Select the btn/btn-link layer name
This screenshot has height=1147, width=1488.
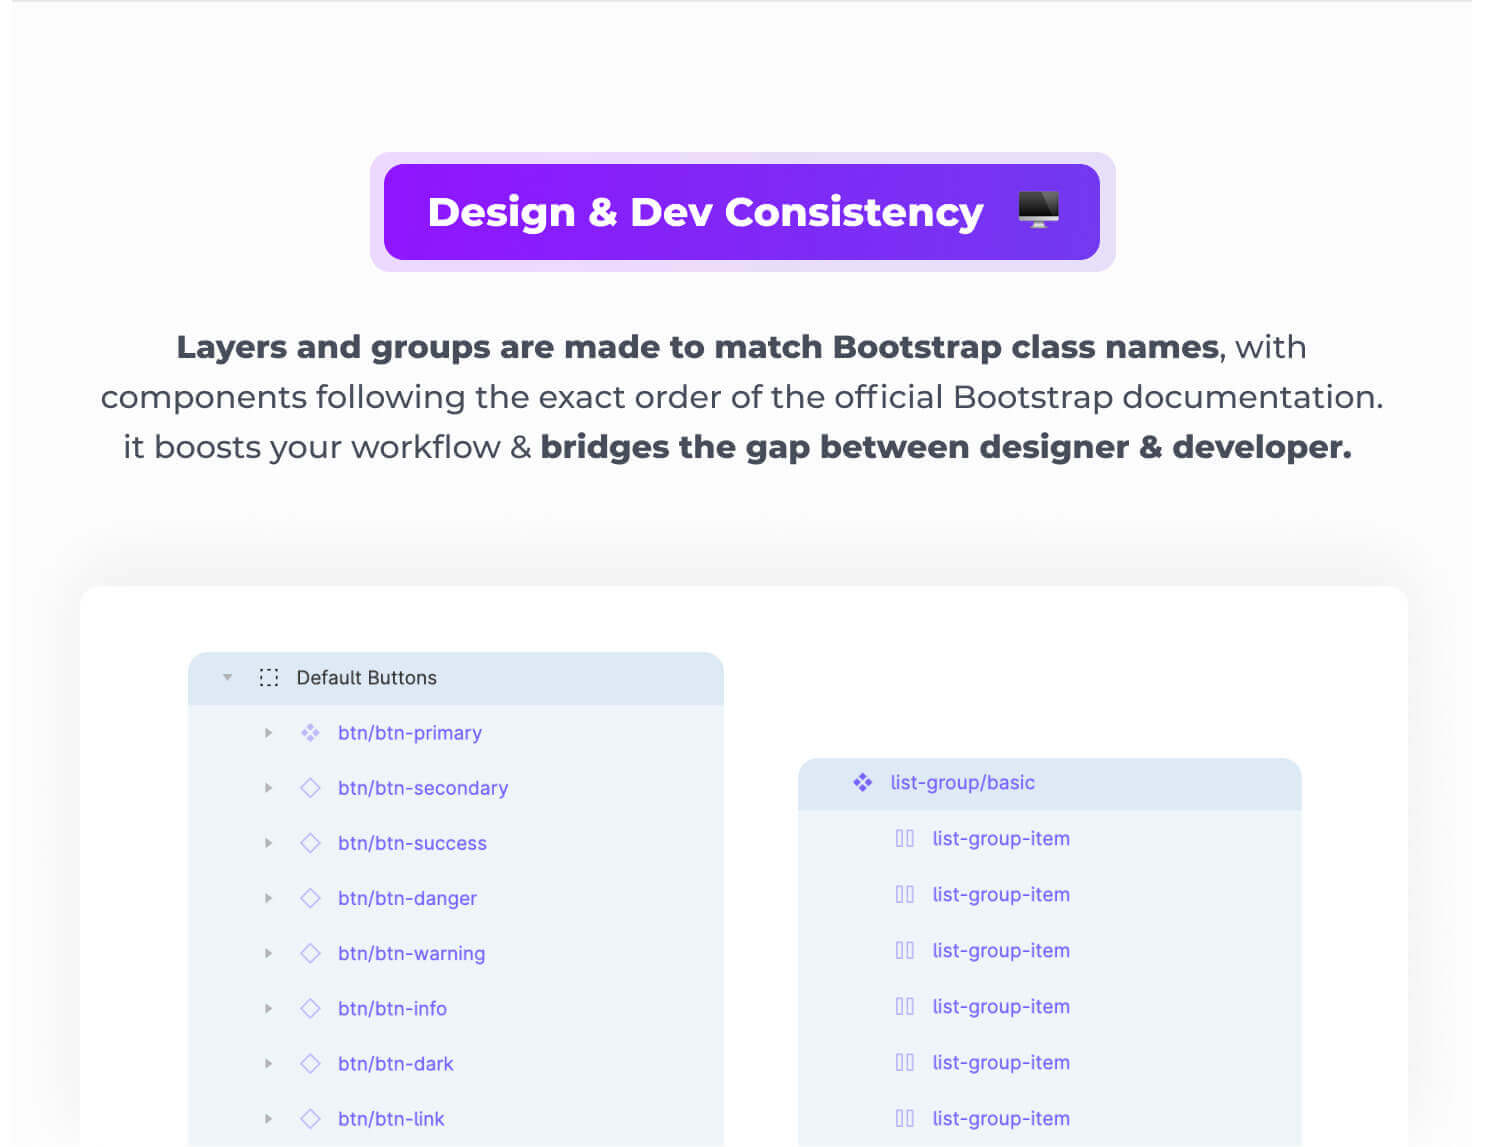point(391,1118)
